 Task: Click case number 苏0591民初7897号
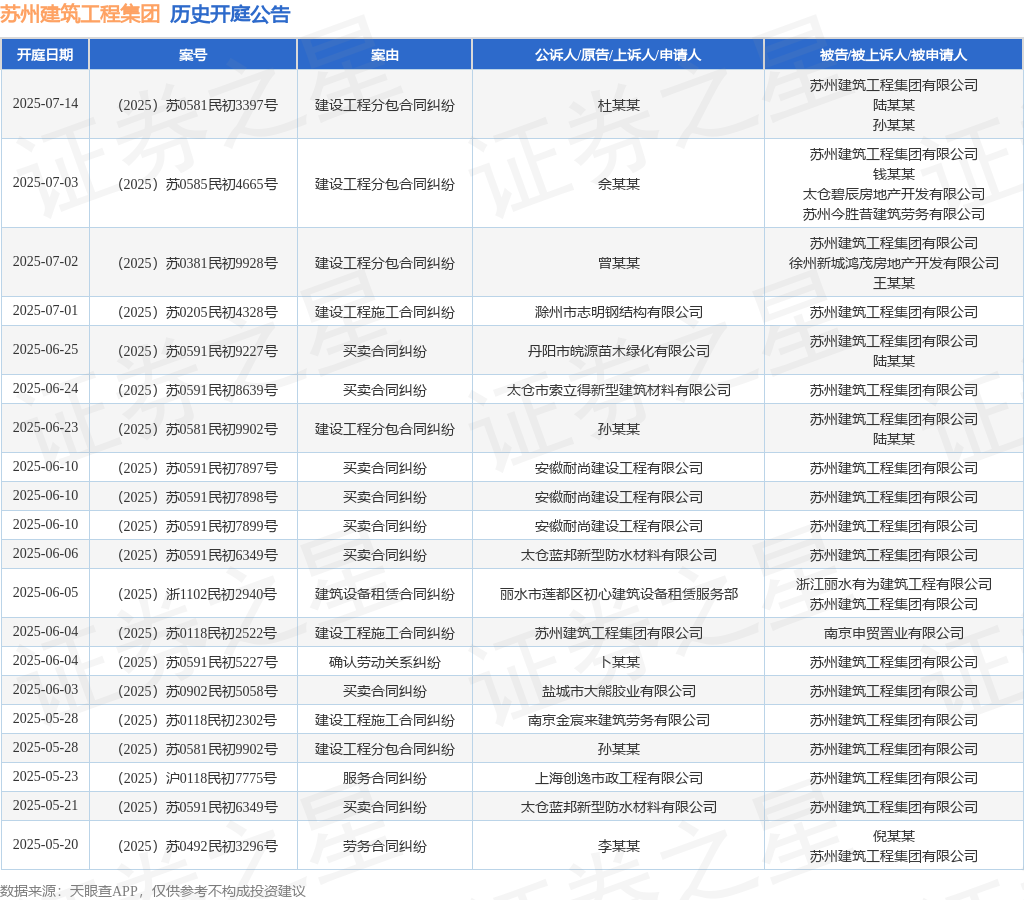(x=198, y=468)
